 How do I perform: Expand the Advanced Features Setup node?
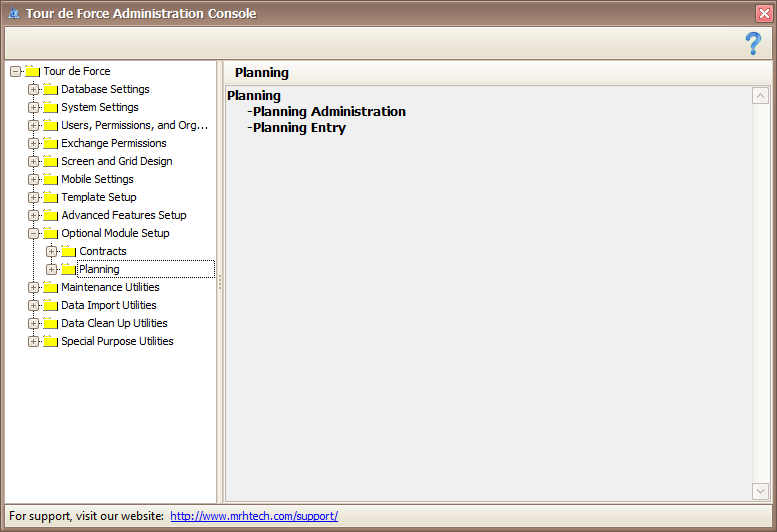(x=33, y=215)
